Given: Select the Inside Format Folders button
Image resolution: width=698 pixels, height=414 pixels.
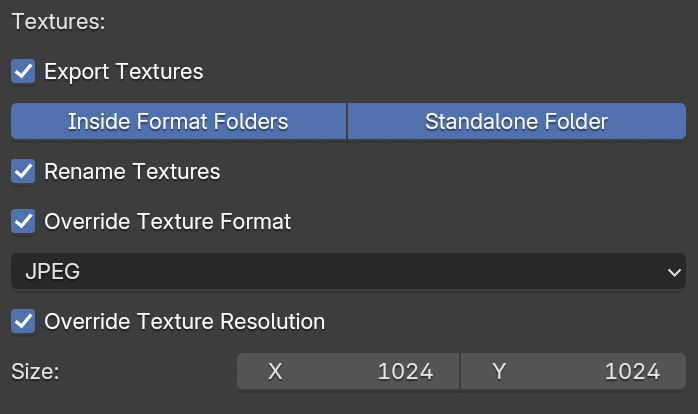Looking at the screenshot, I should (x=178, y=122).
